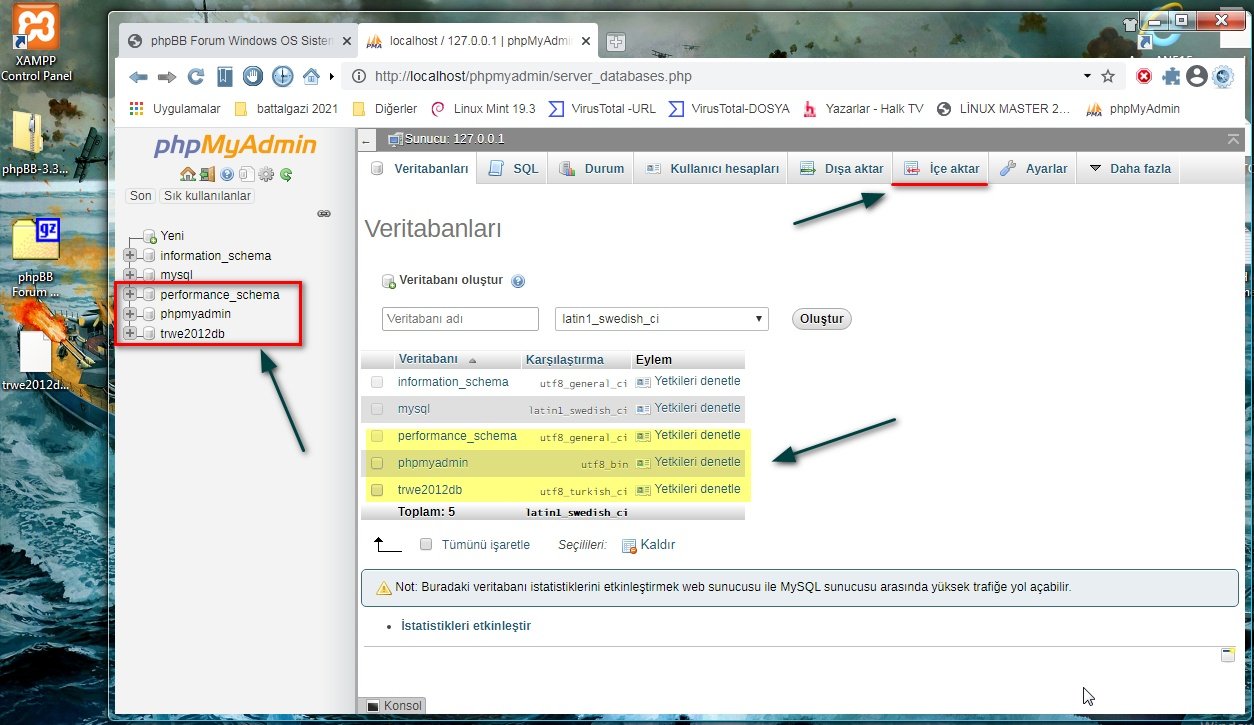Open the latin1_swedish_ci collation dropdown
The width and height of the screenshot is (1254, 725).
point(661,319)
